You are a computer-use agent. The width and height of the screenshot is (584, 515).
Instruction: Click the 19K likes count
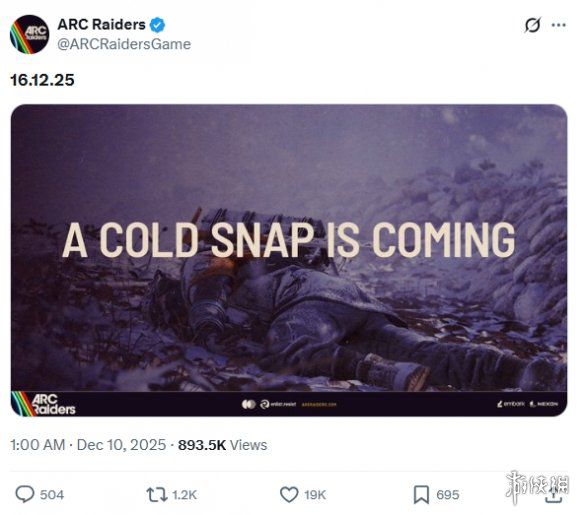pyautogui.click(x=315, y=495)
